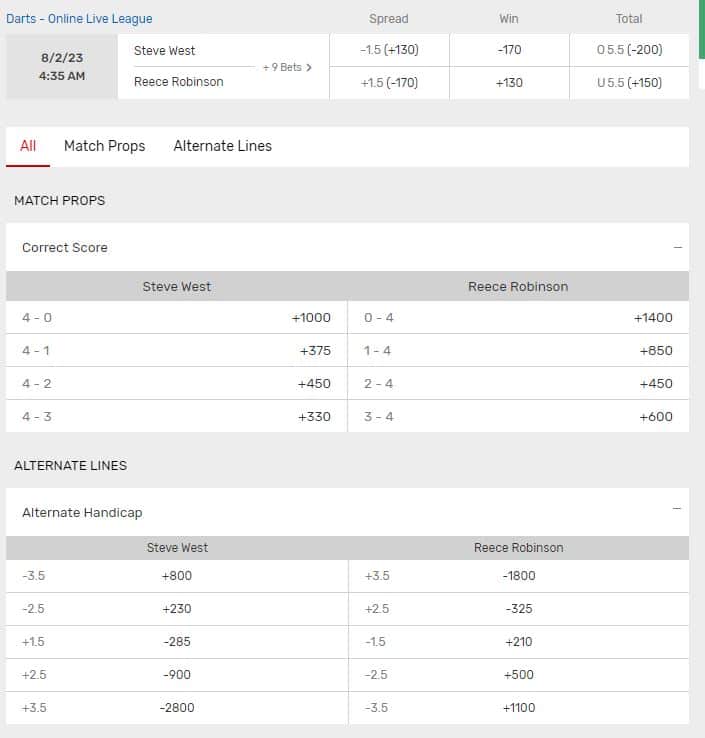Choose 0 - 4 correct score at +1400
This screenshot has height=738, width=705.
518,318
